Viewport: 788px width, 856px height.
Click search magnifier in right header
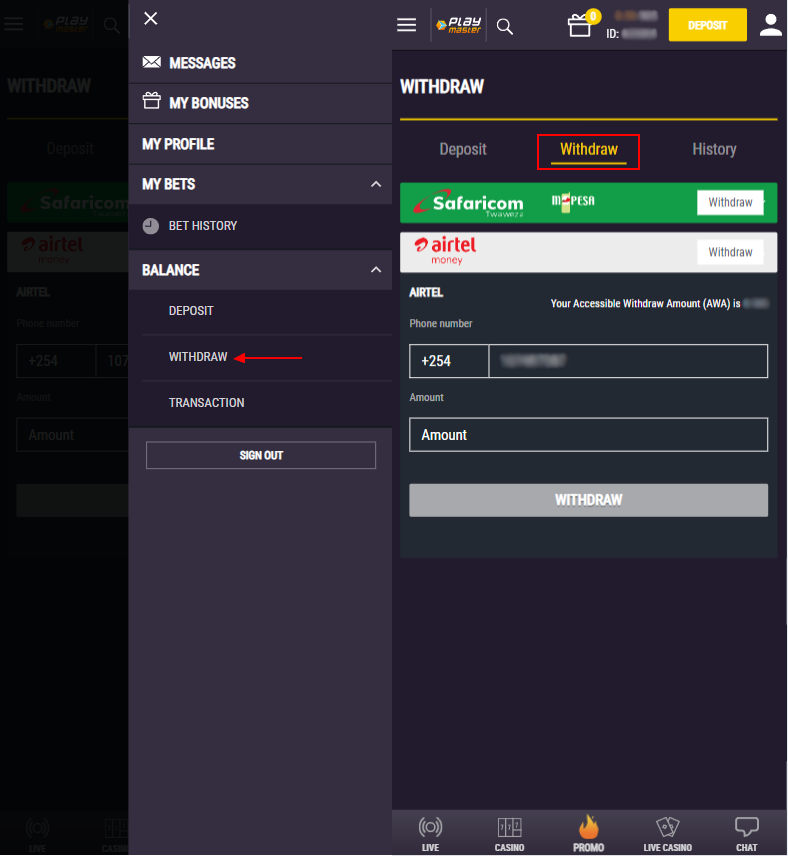pyautogui.click(x=505, y=26)
